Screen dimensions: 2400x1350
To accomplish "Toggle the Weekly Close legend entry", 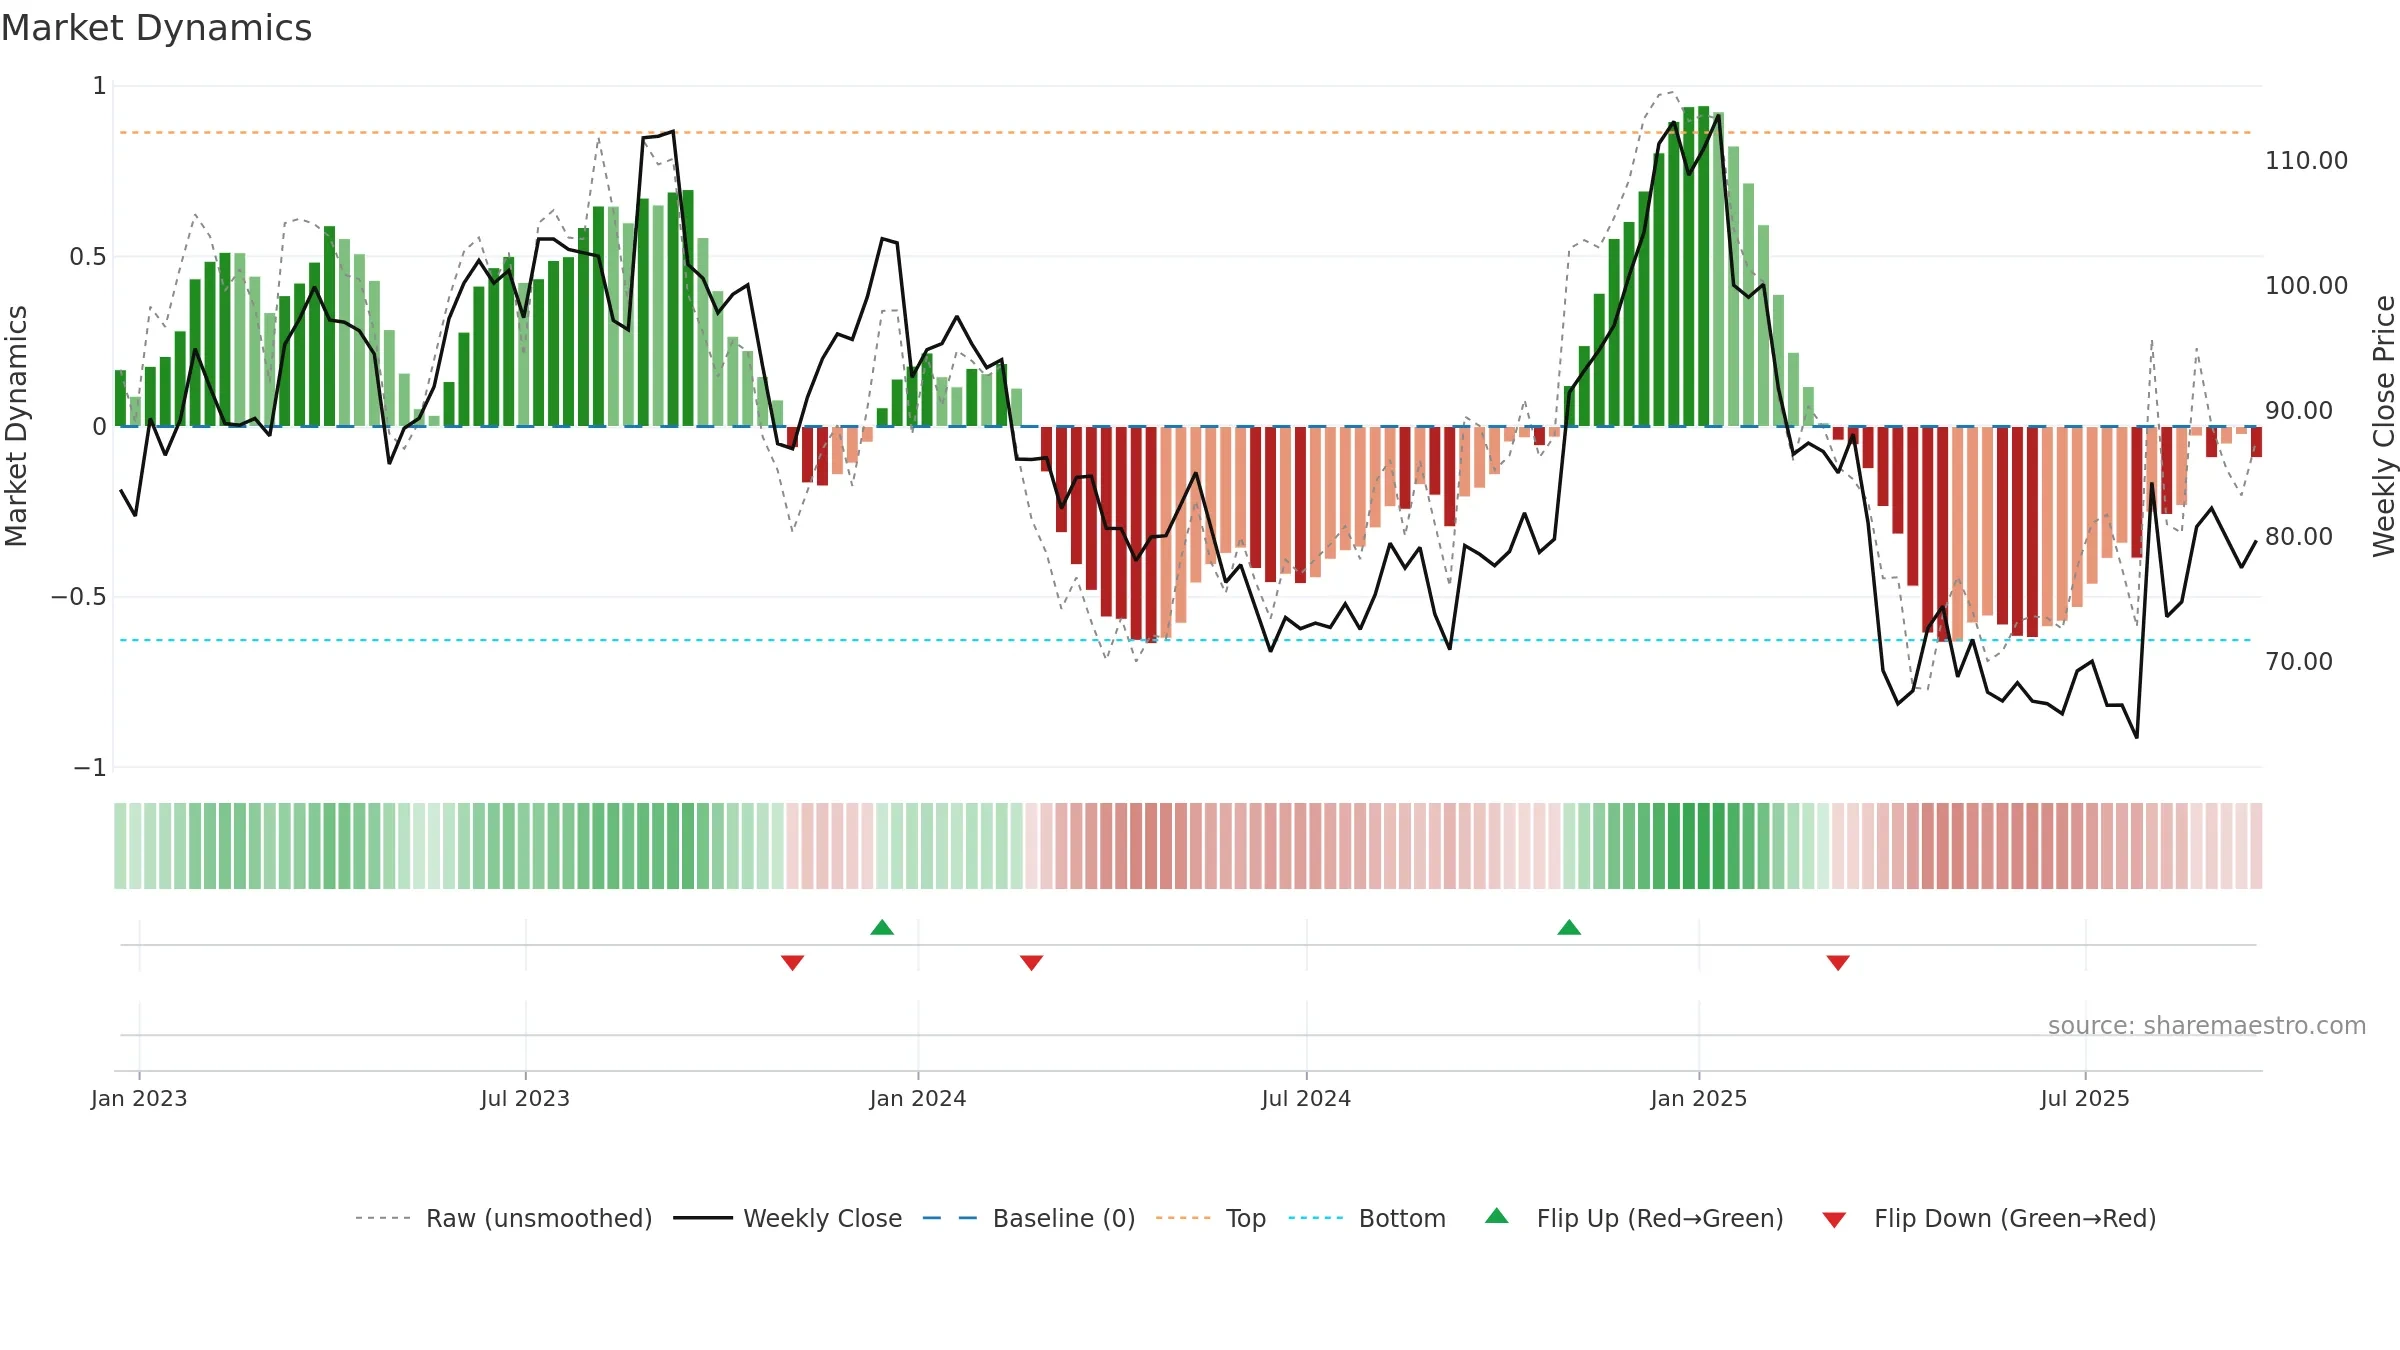I will (788, 1218).
